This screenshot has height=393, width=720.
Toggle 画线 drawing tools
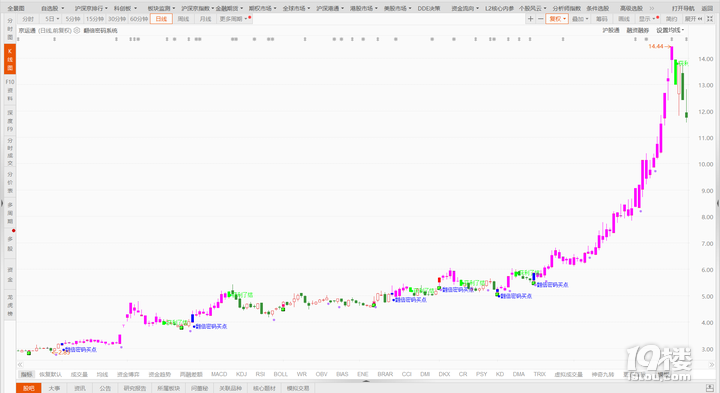point(624,19)
